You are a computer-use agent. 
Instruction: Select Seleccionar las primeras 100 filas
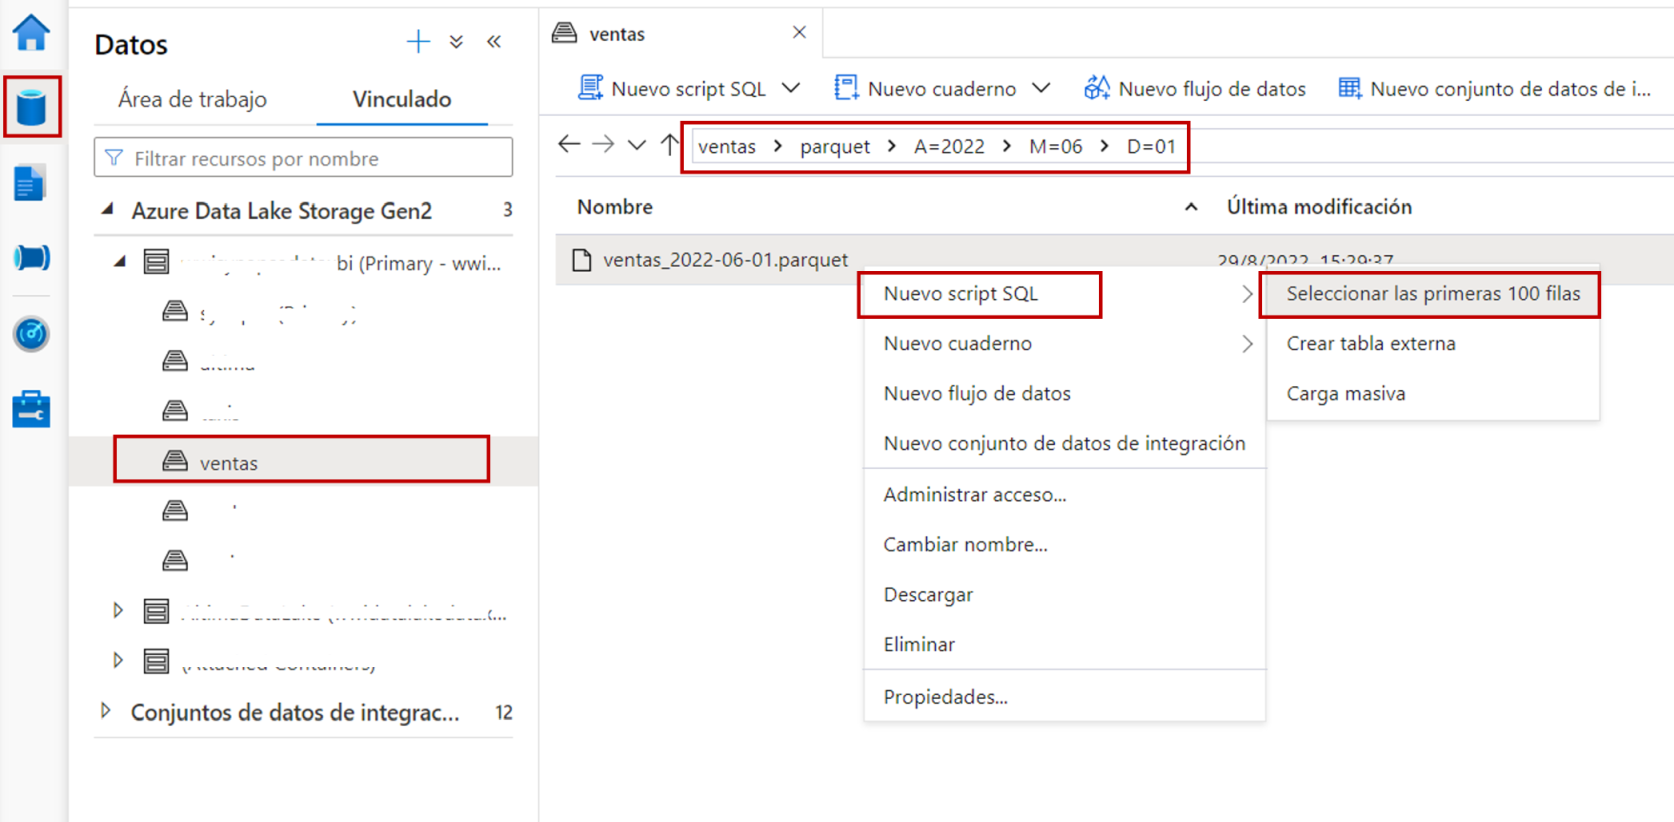tap(1431, 294)
